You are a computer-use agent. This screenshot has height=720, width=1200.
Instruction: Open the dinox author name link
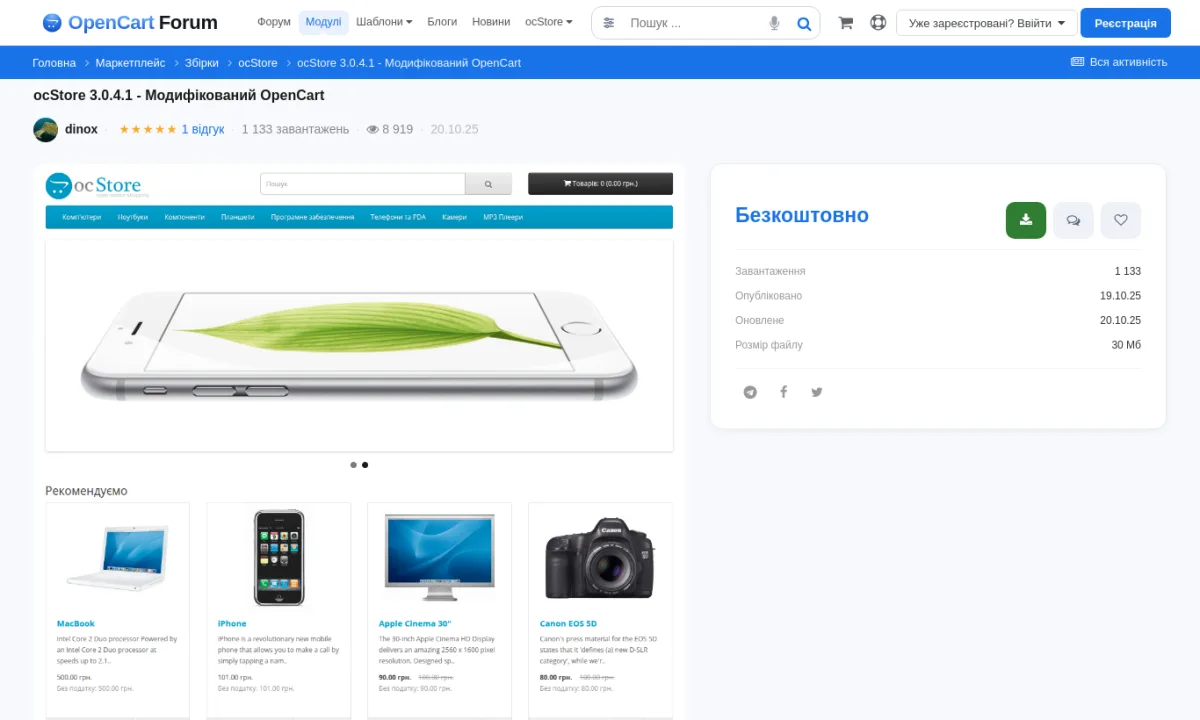[x=82, y=130]
